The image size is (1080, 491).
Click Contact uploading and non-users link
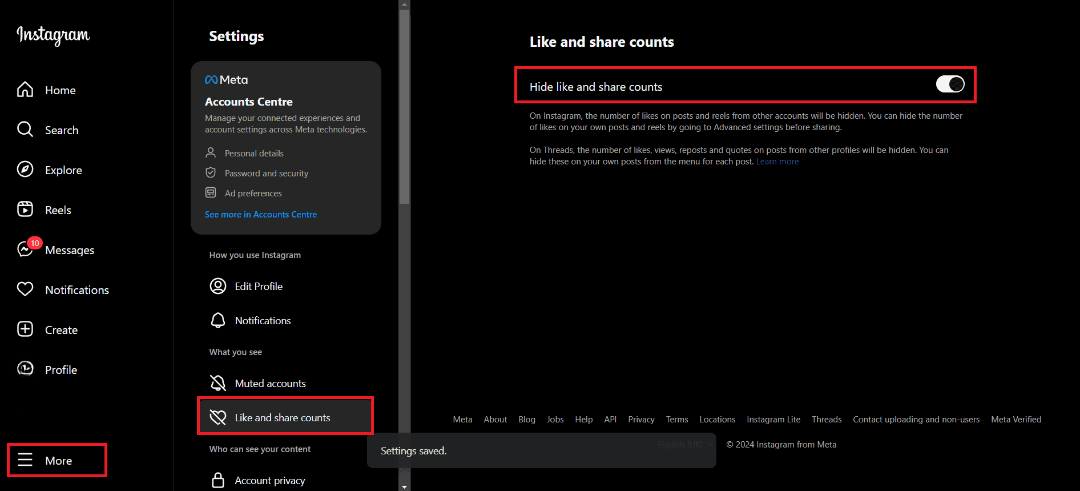click(x=916, y=419)
